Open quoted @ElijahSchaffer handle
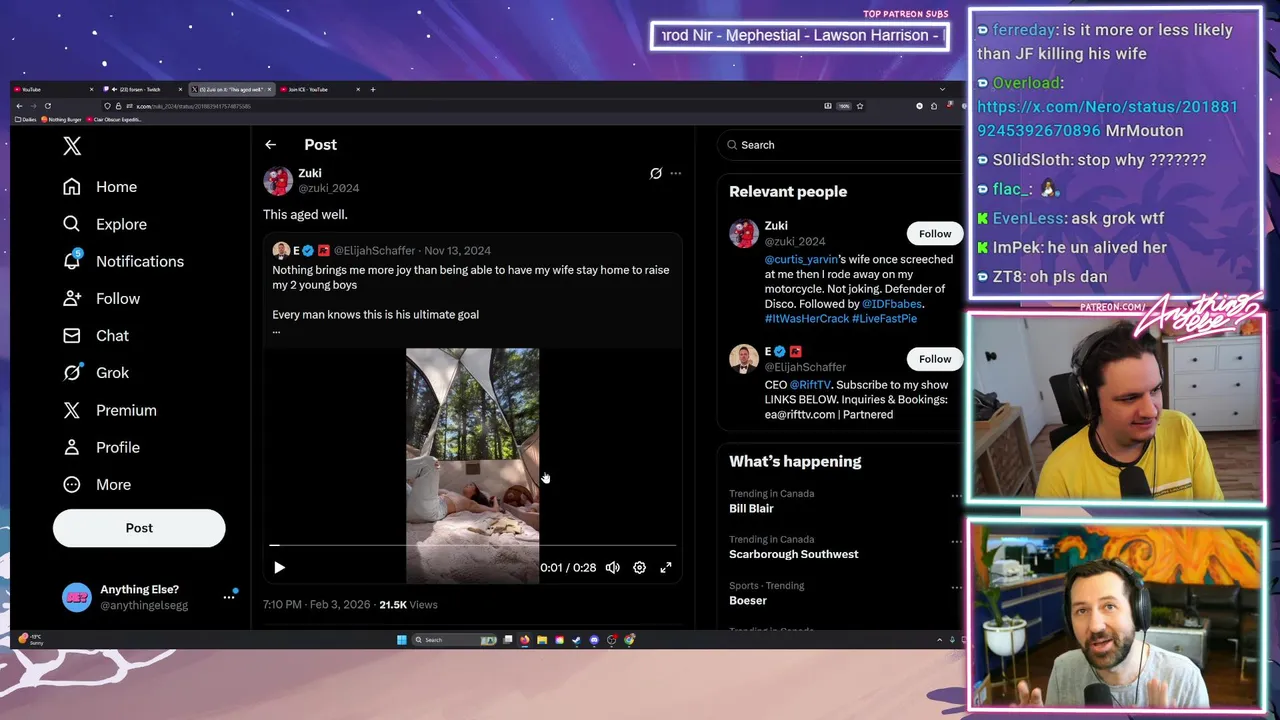Image resolution: width=1280 pixels, height=720 pixels. pos(374,250)
